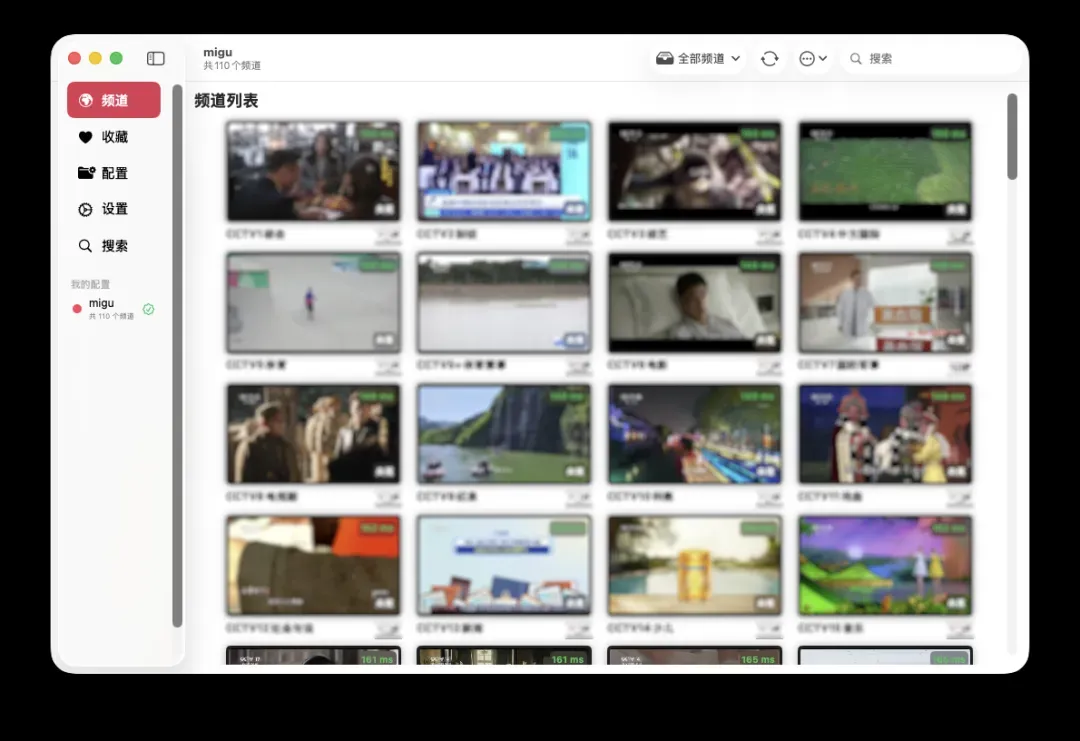The height and width of the screenshot is (741, 1080).
Task: Click the refresh channels icon
Action: point(769,59)
